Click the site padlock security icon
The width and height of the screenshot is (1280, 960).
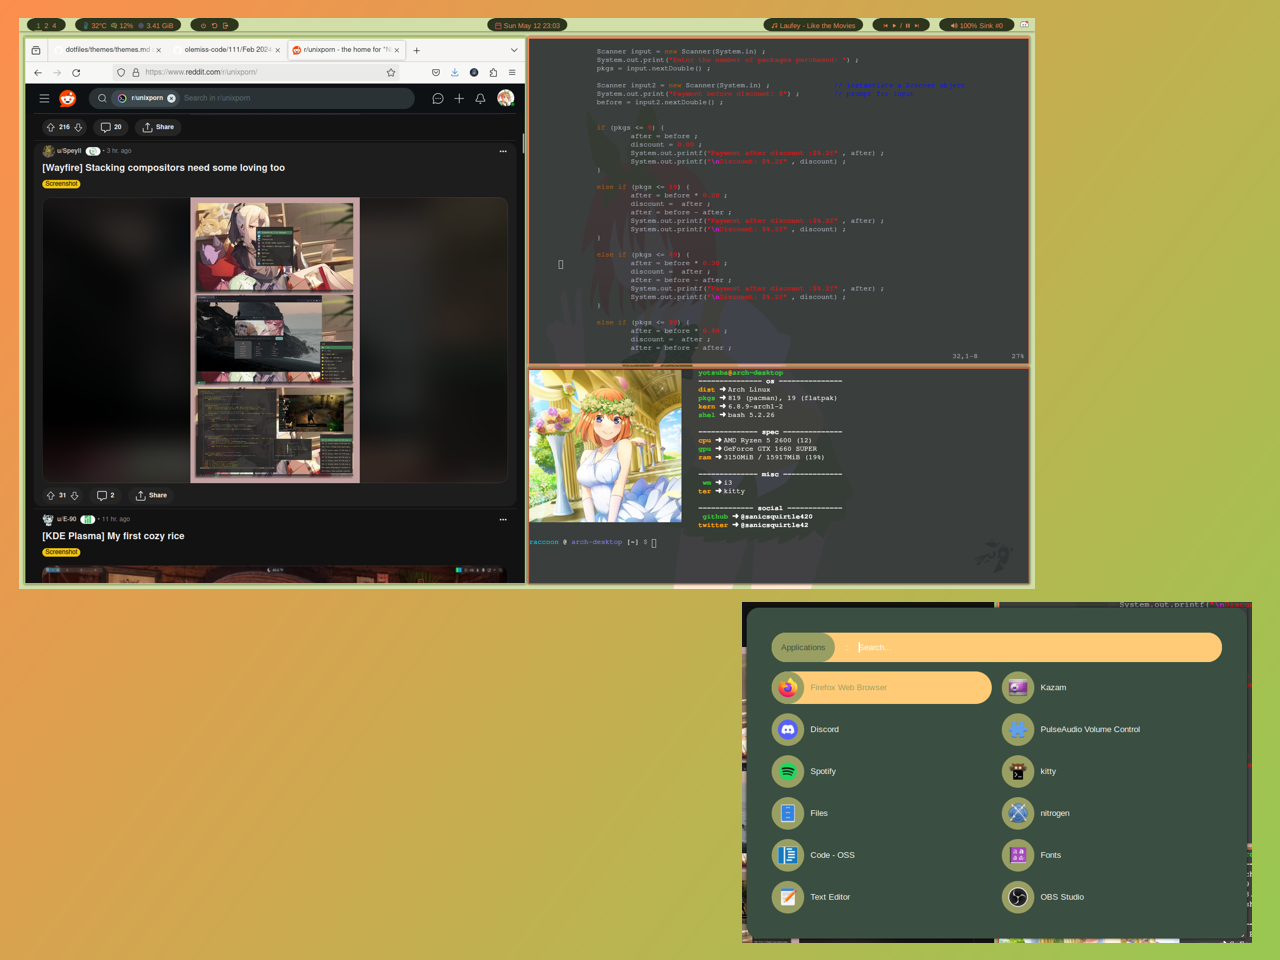click(136, 72)
